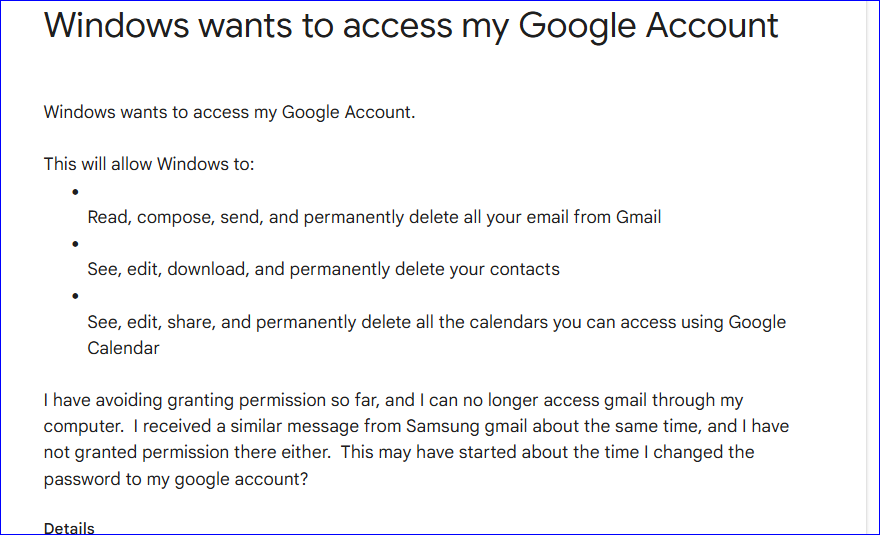Click the sentence under the title heading
The image size is (880, 535).
[229, 112]
